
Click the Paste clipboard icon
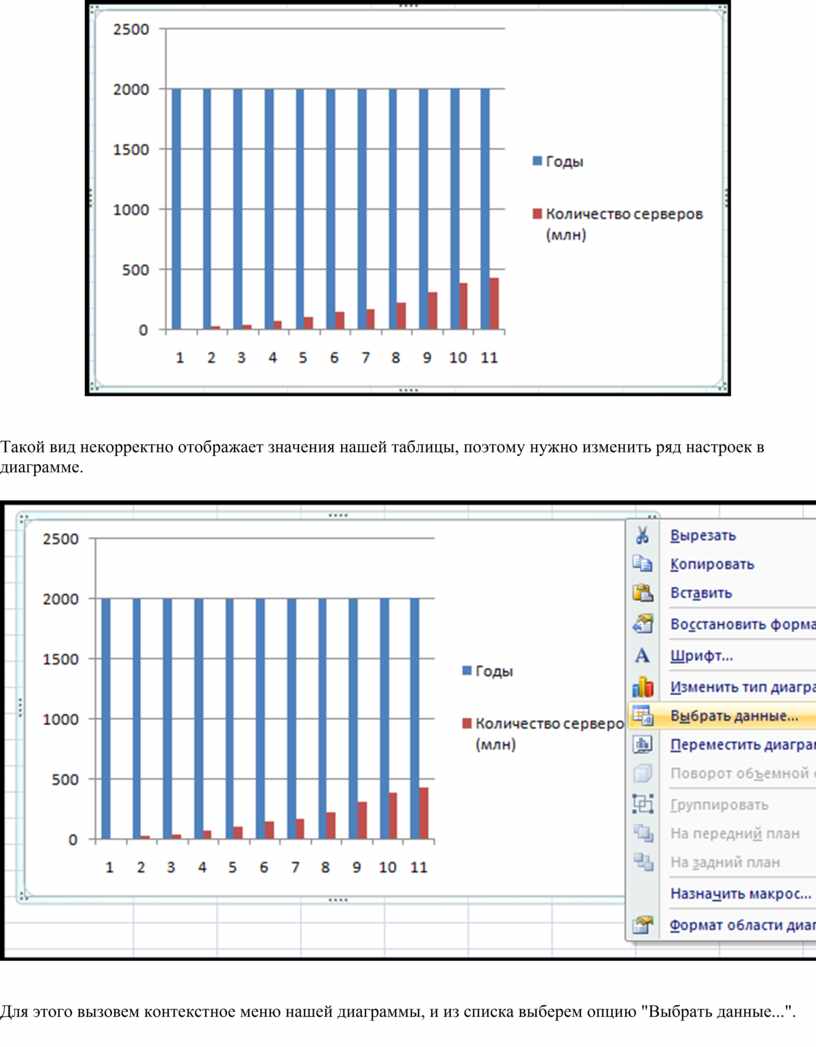[642, 592]
